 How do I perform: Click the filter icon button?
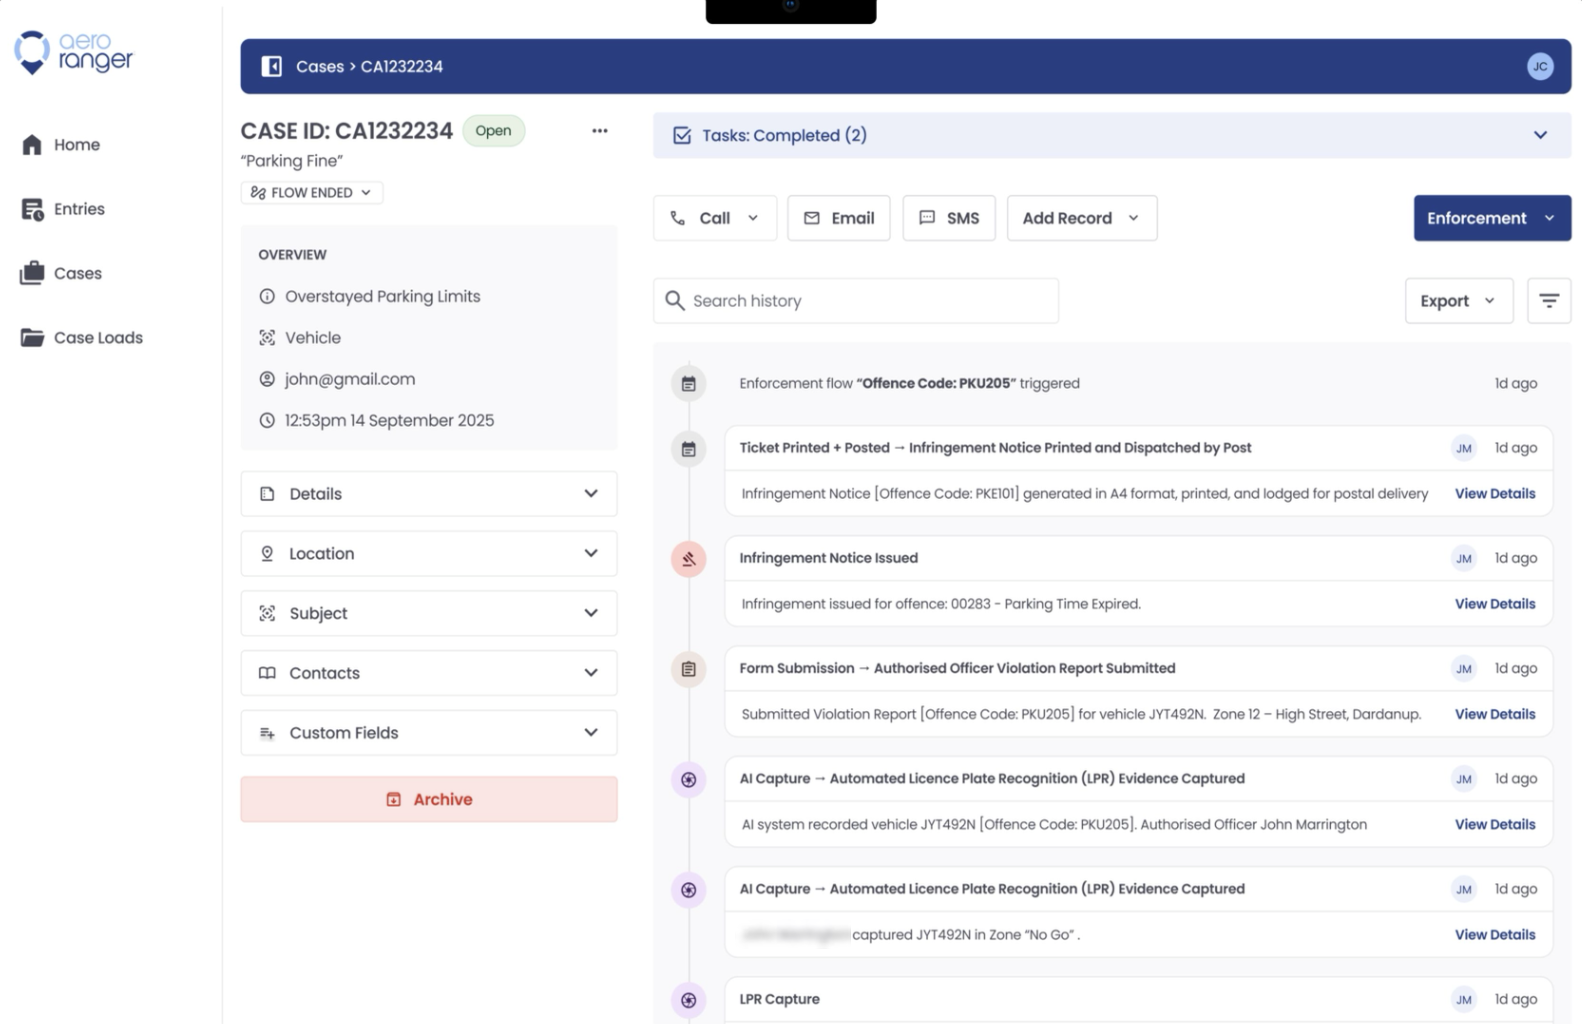click(1549, 301)
